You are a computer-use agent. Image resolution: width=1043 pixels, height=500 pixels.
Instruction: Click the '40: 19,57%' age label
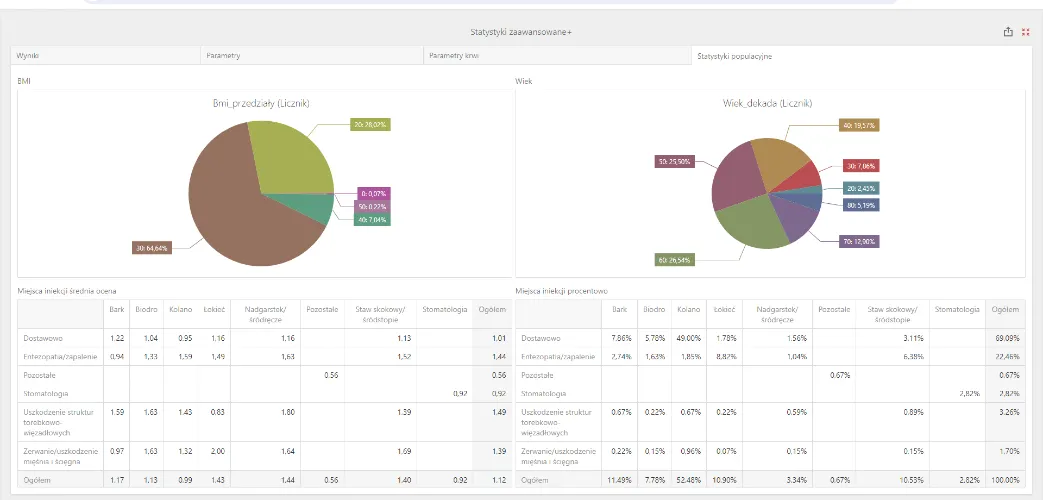pos(859,125)
